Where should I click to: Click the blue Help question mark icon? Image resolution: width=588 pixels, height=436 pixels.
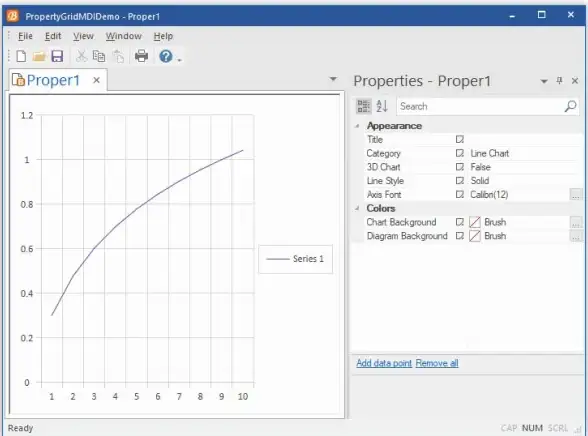(166, 57)
